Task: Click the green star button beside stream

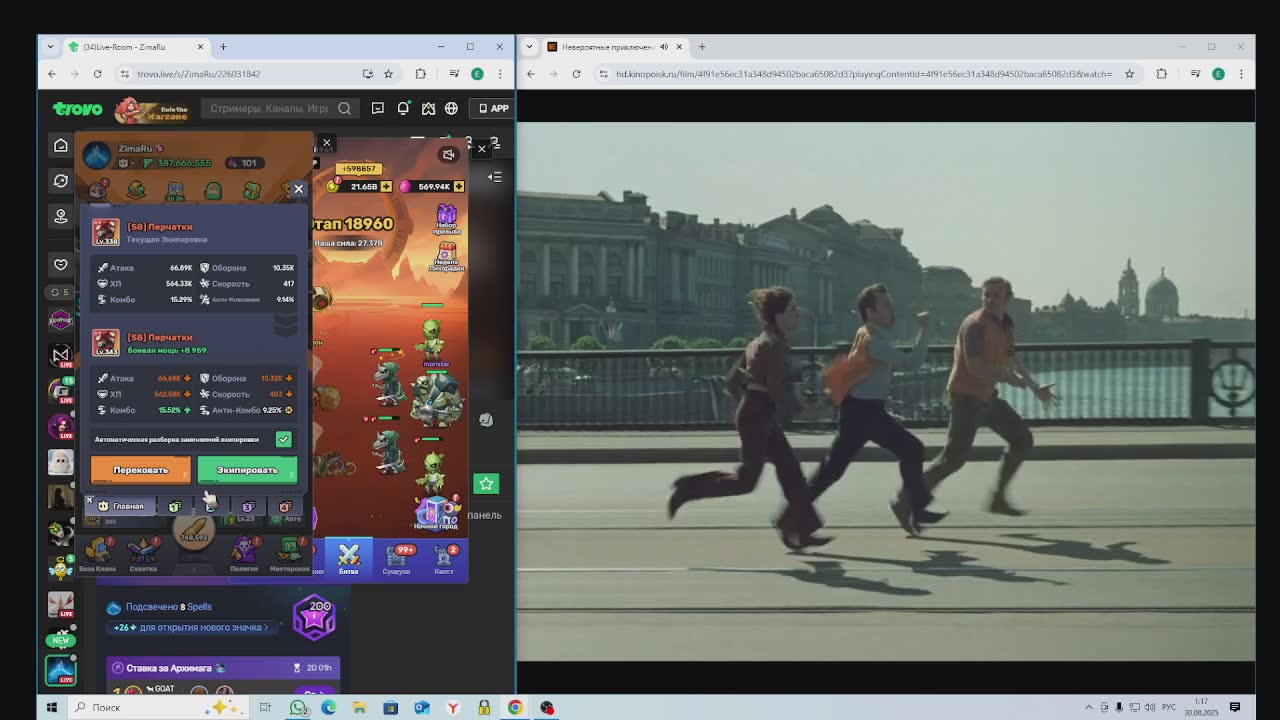Action: (x=486, y=484)
